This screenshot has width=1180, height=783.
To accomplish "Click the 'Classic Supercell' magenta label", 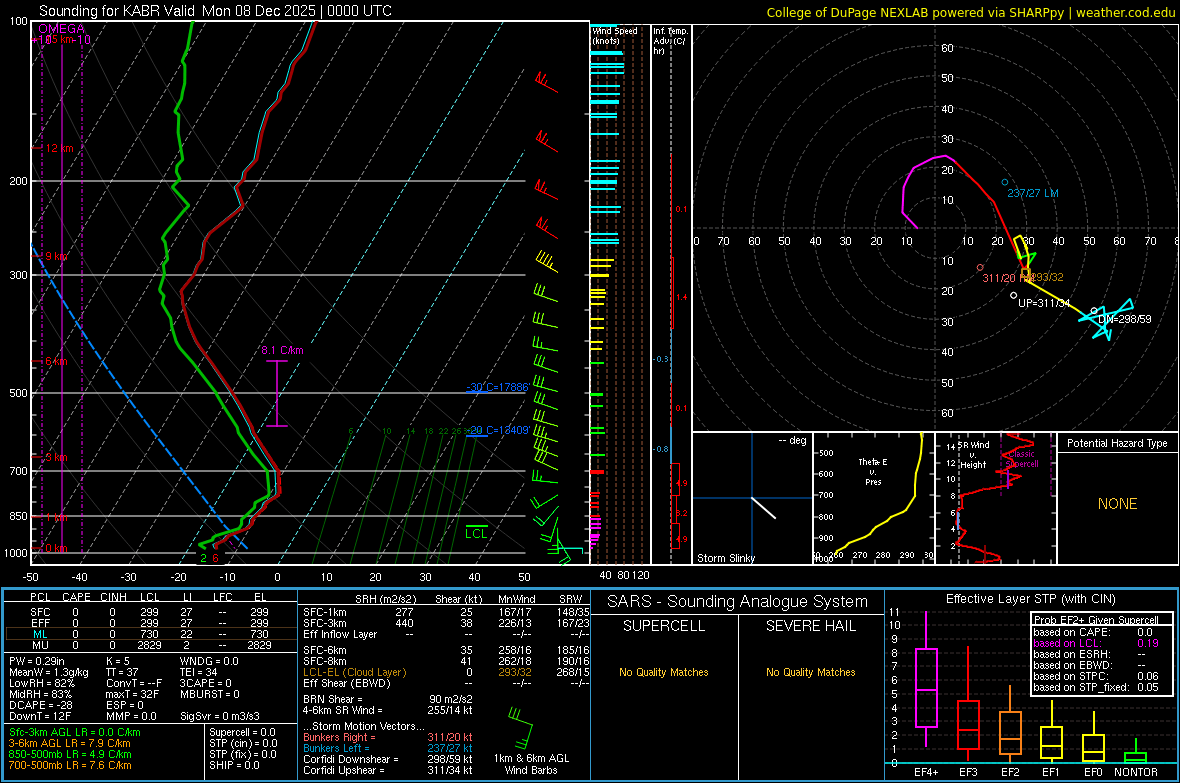I will coord(1021,459).
